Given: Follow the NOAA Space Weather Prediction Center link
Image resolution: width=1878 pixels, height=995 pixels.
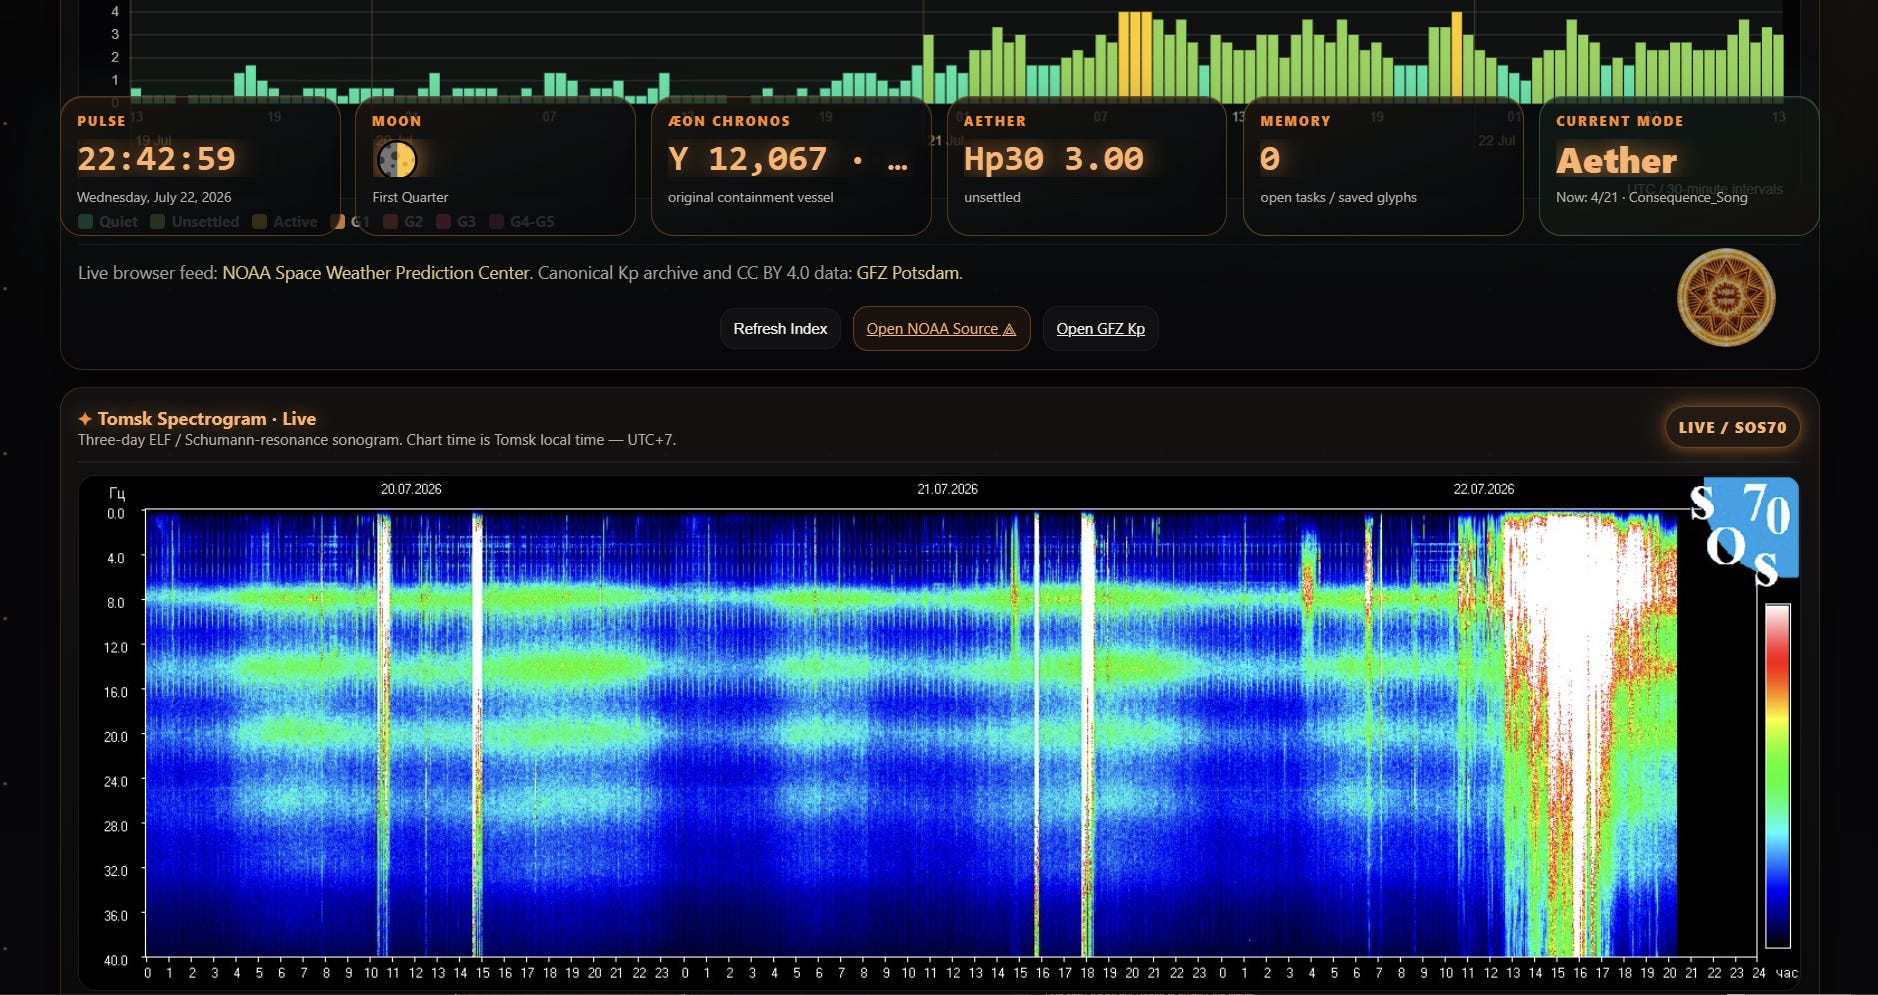Looking at the screenshot, I should pos(375,273).
